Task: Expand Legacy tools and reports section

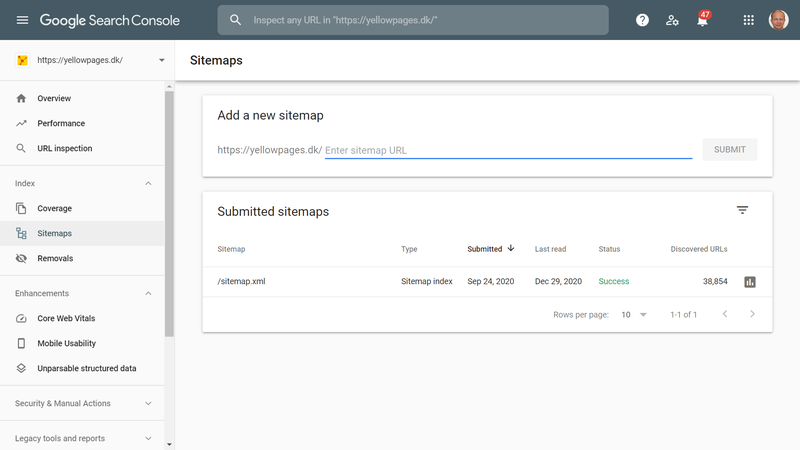Action: coord(148,439)
